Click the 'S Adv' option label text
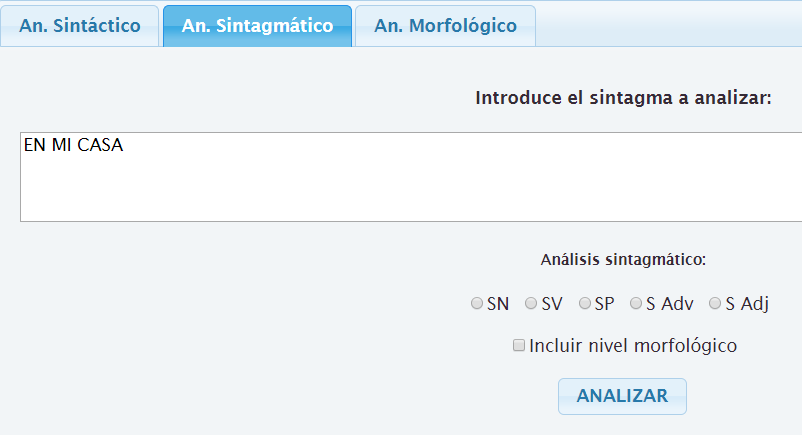The image size is (802, 435). (x=670, y=304)
